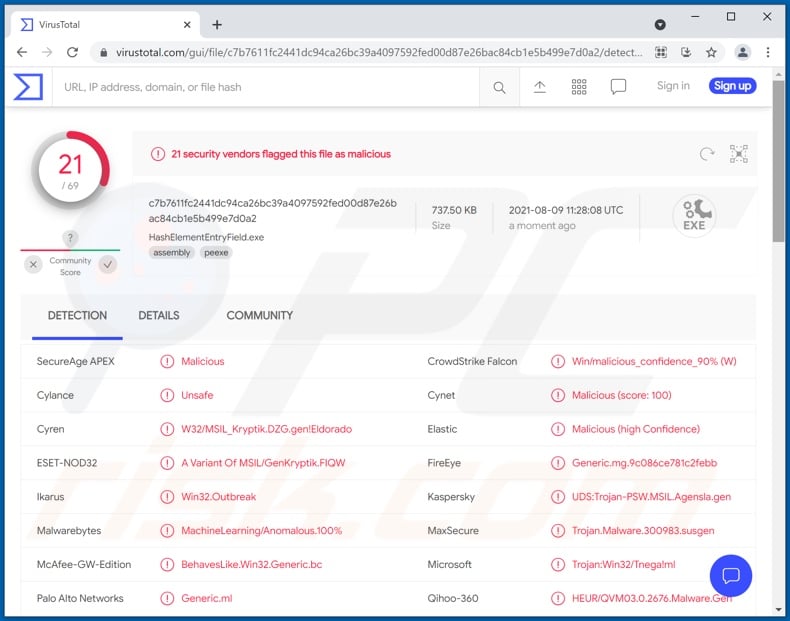Open the similar-files graph icon

(x=739, y=154)
